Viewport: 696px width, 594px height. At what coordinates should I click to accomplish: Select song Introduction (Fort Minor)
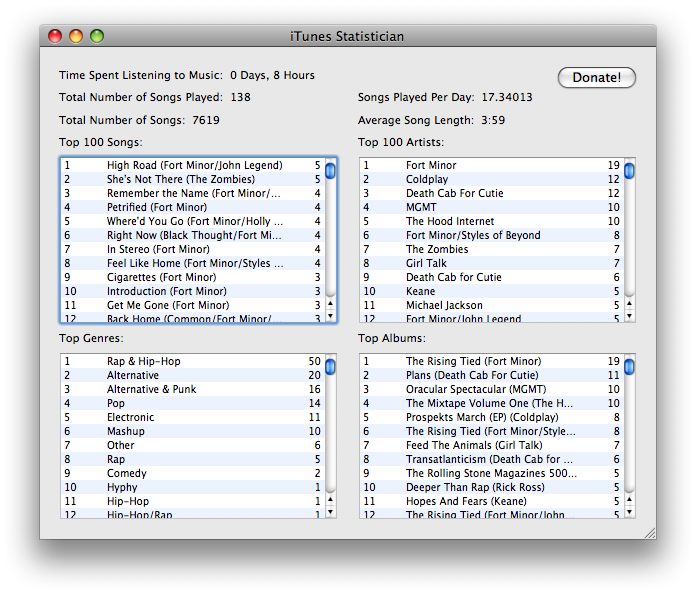193,291
